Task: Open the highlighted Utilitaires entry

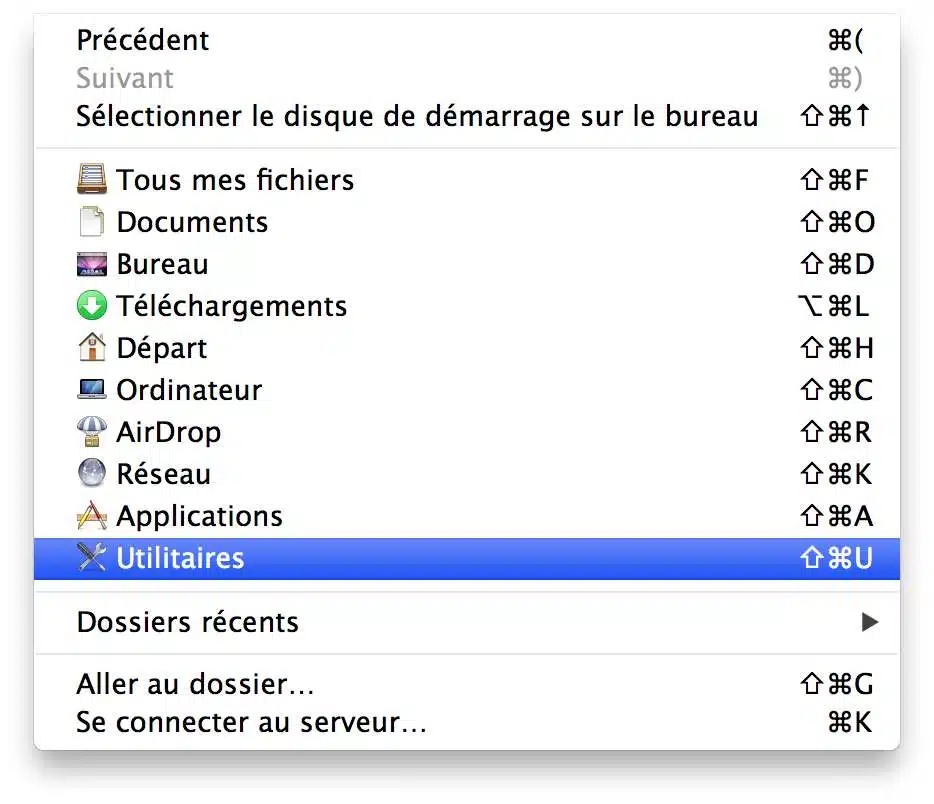Action: point(467,558)
